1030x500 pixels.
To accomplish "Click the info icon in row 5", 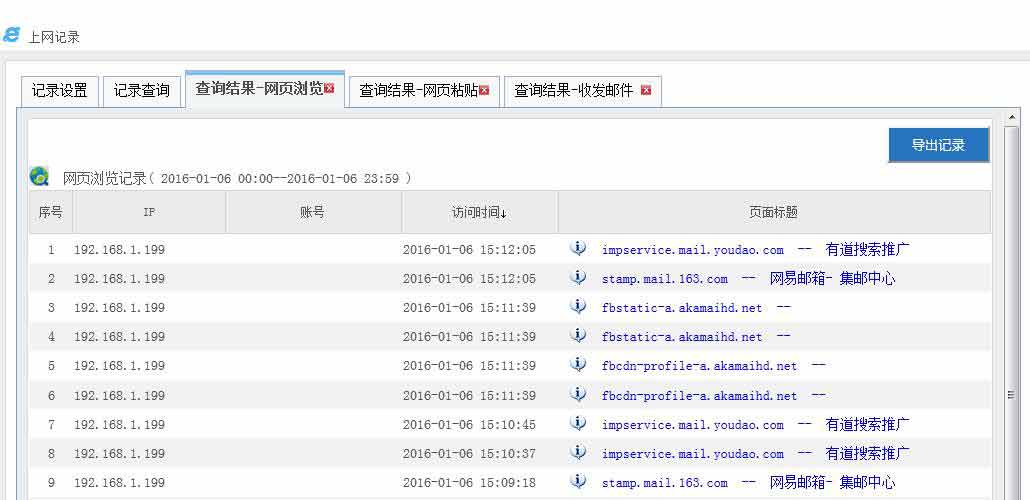I will point(578,366).
